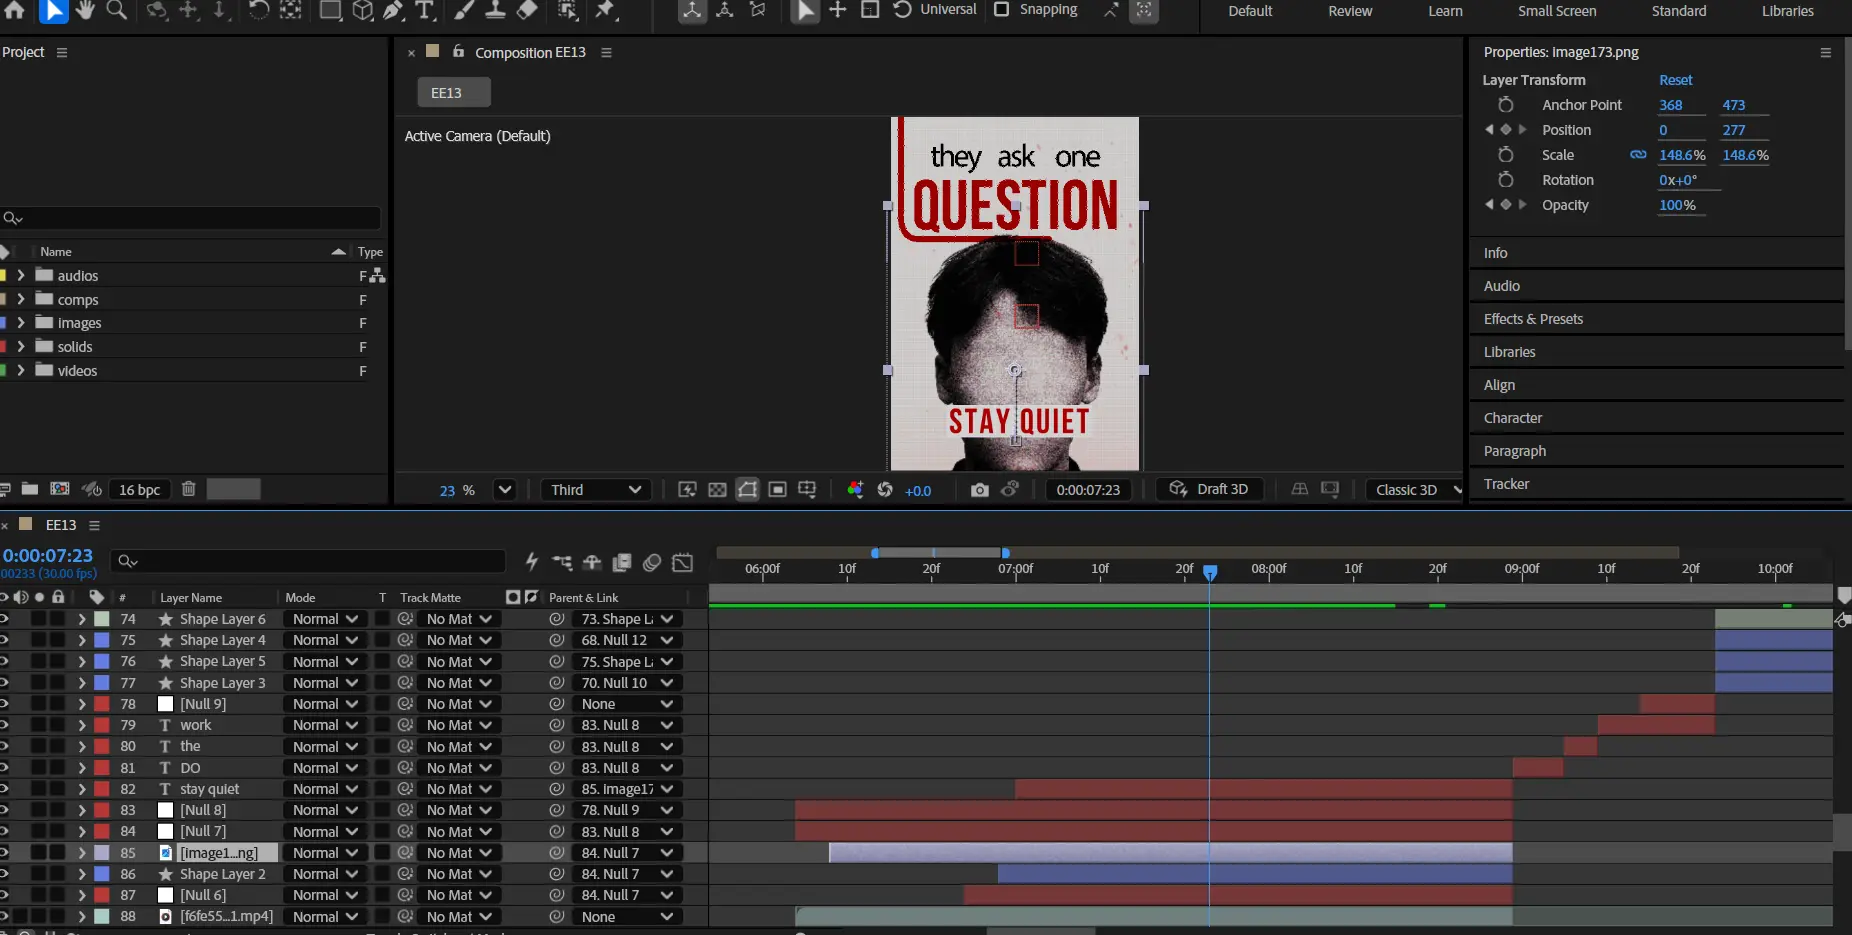Image resolution: width=1852 pixels, height=935 pixels.
Task: Select the Puppet Pin tool
Action: (605, 10)
